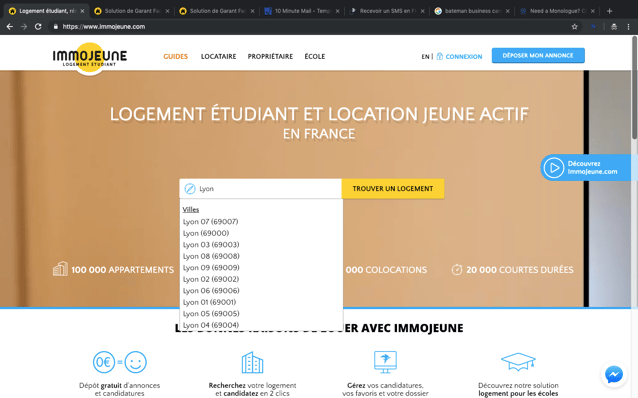The height and width of the screenshot is (398, 638).
Task: Open the CONNEXION login link
Action: (x=463, y=57)
